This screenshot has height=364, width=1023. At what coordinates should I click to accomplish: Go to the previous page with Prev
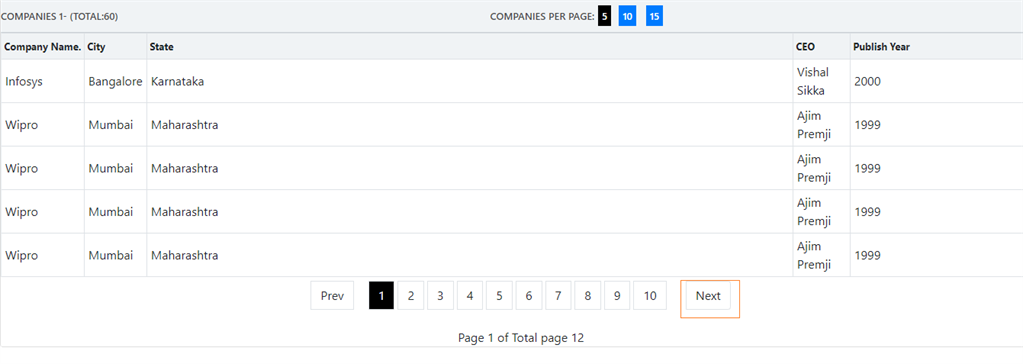click(332, 296)
